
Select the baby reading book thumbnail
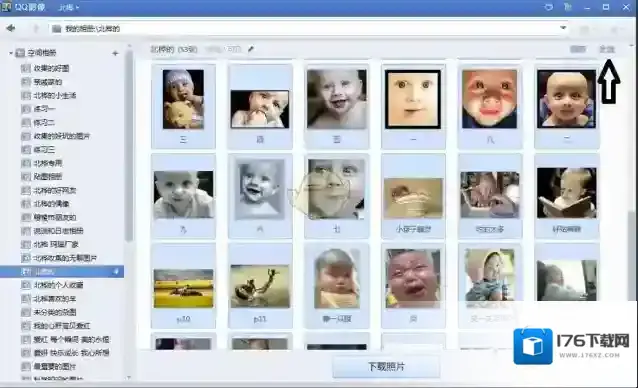(x=566, y=193)
